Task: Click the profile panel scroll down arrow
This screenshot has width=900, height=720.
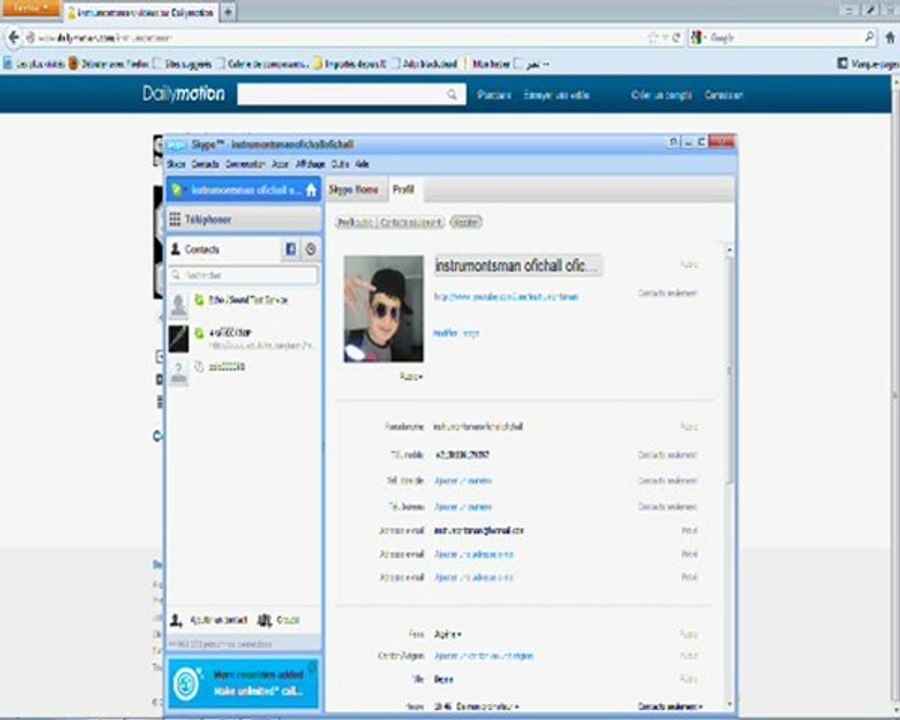Action: [x=730, y=704]
